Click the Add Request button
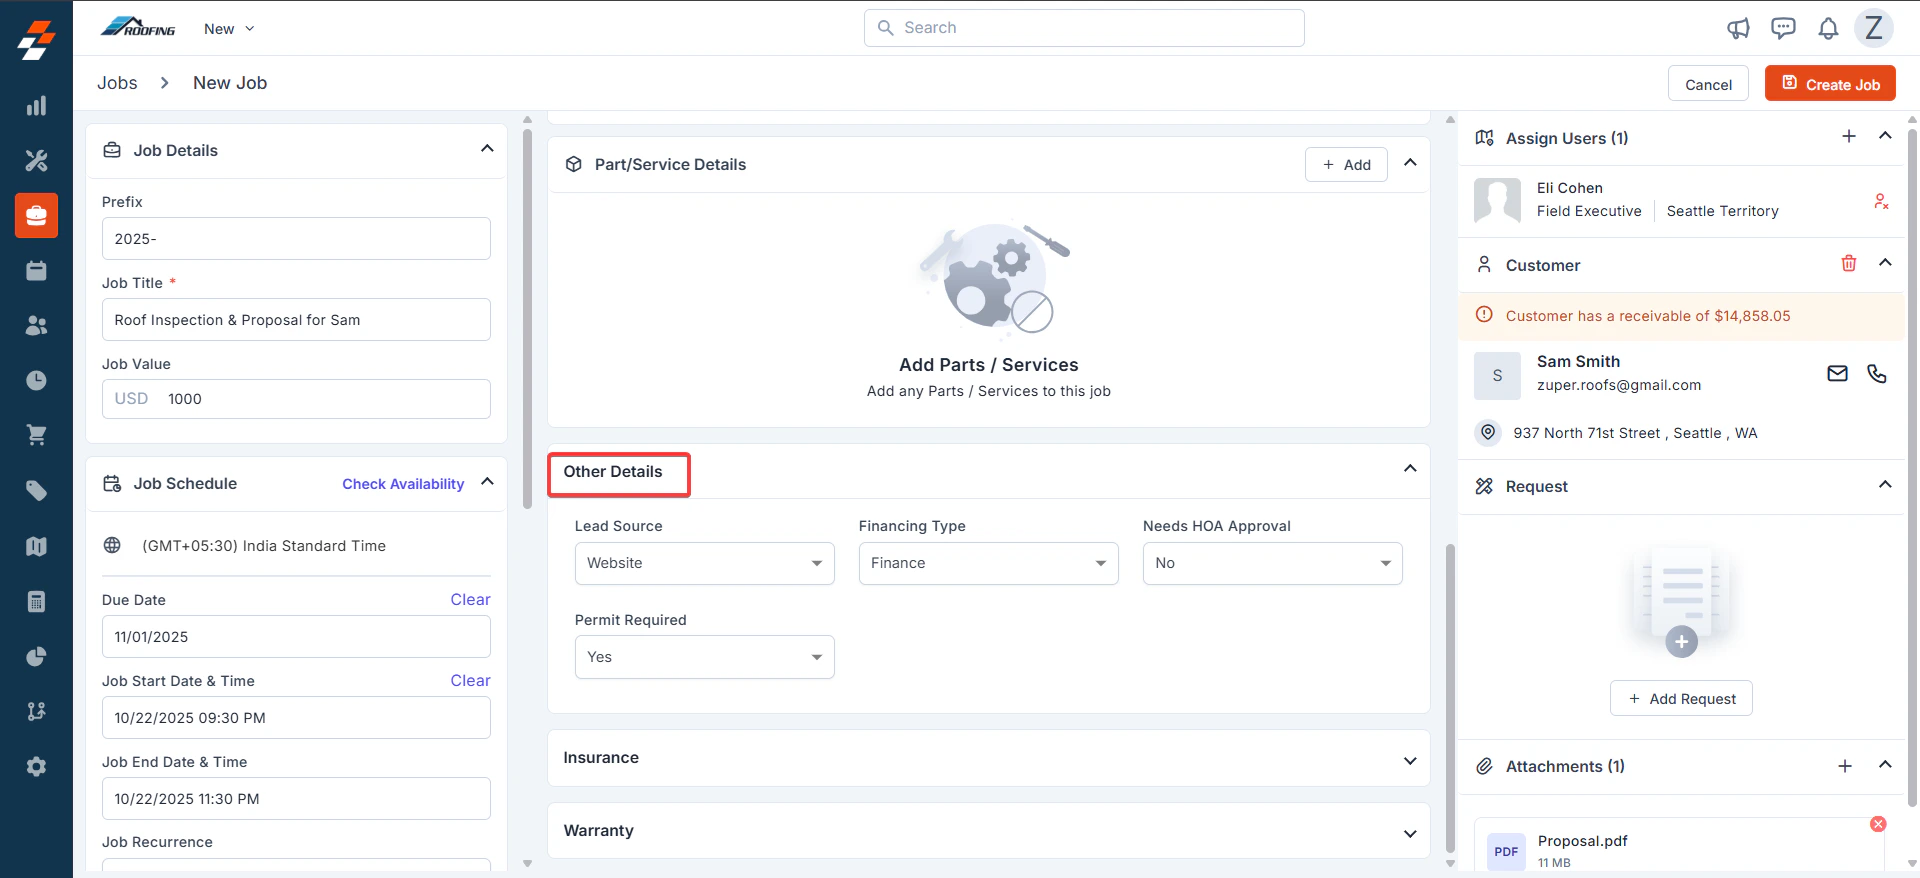The image size is (1920, 878). click(x=1681, y=698)
